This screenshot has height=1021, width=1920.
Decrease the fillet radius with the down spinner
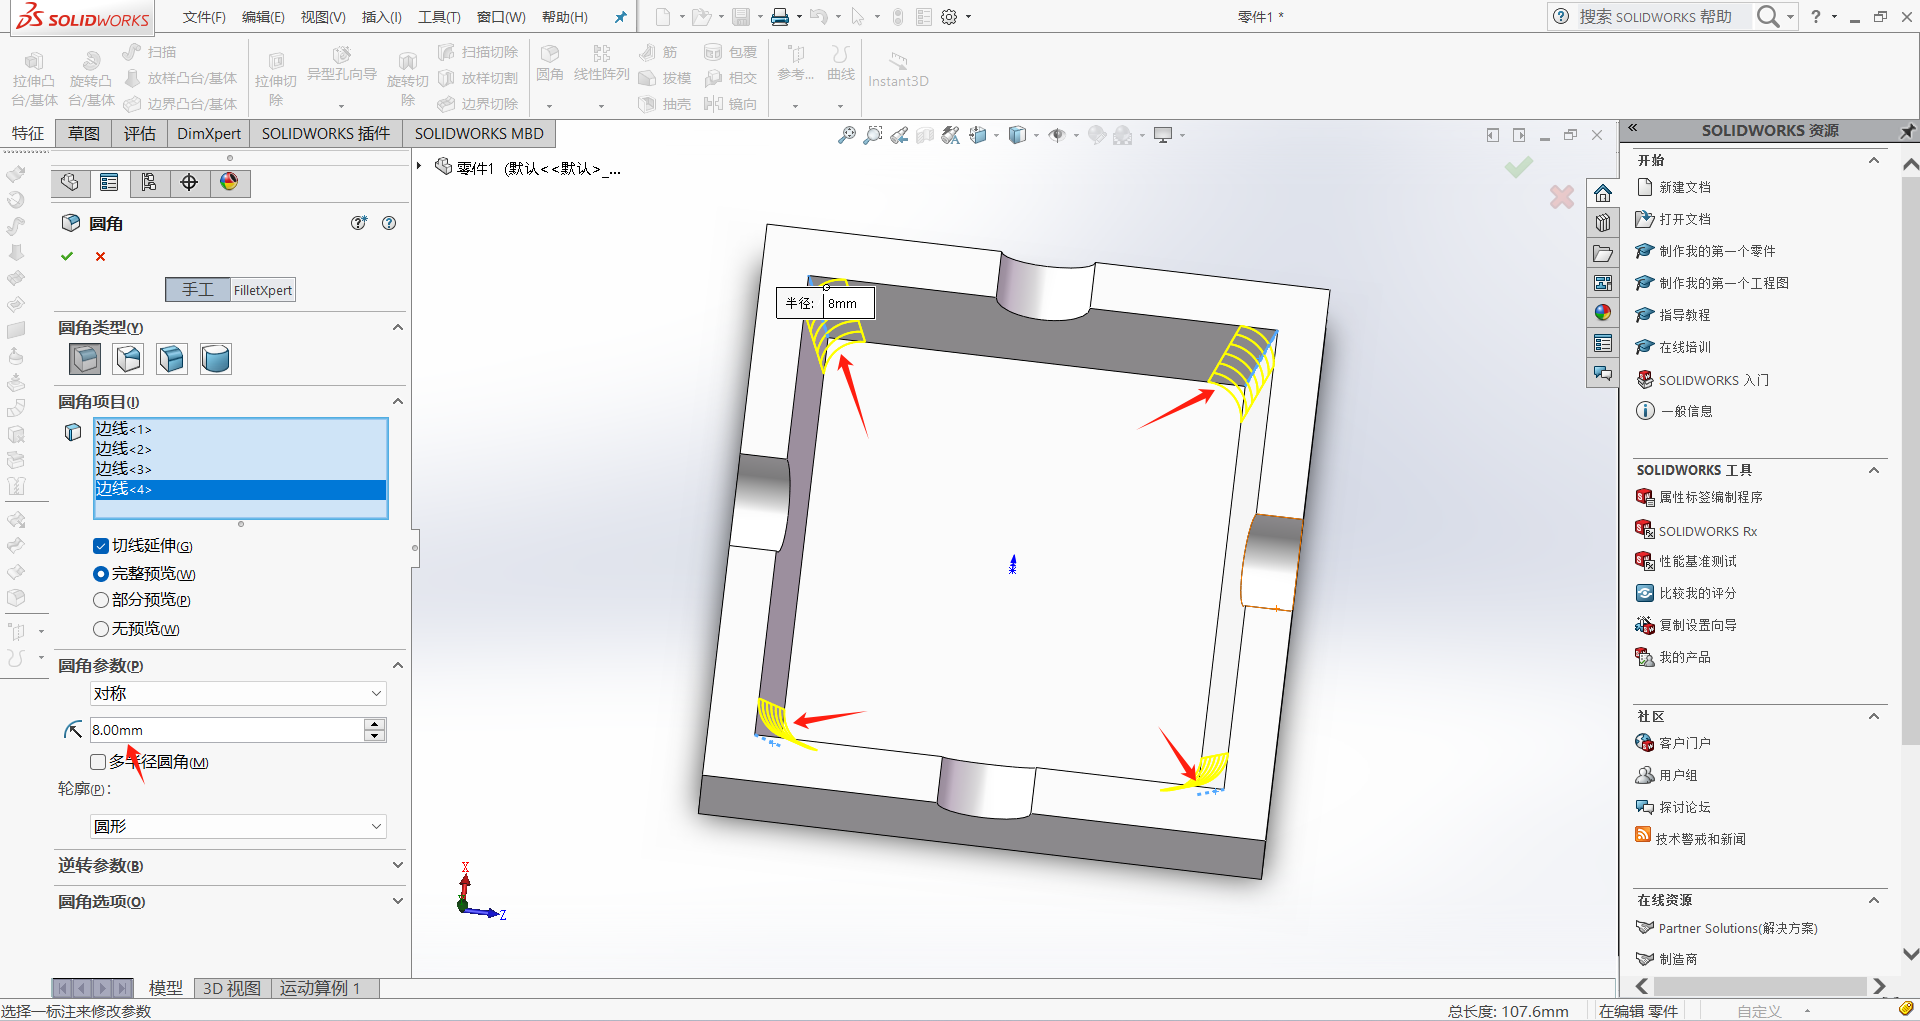375,736
